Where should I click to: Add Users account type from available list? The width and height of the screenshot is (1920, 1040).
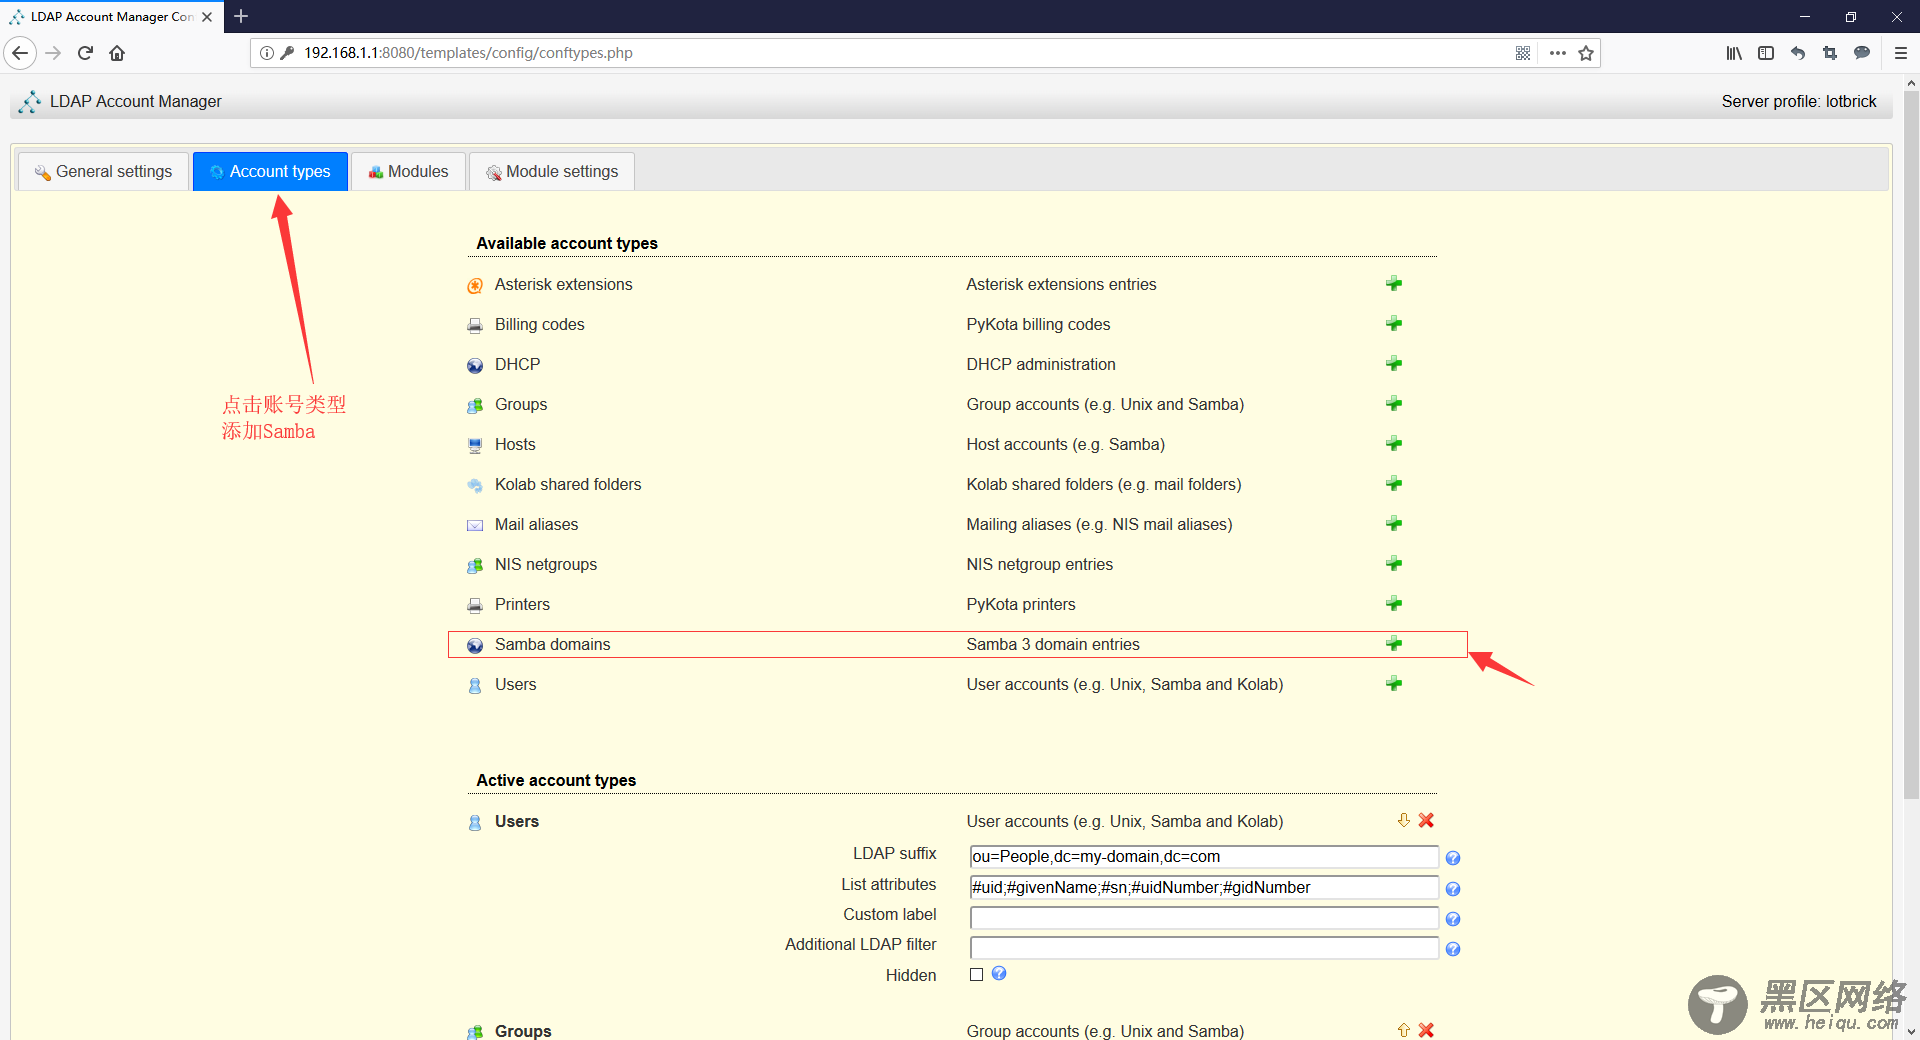pos(1394,684)
